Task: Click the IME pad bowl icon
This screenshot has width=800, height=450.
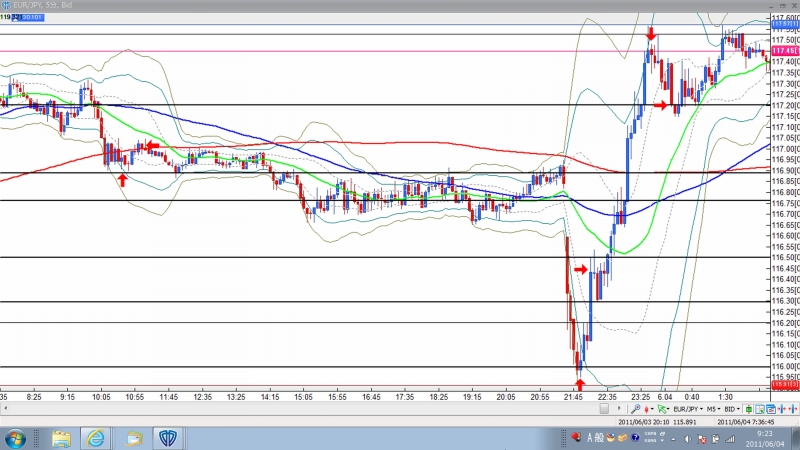Action: click(x=611, y=438)
